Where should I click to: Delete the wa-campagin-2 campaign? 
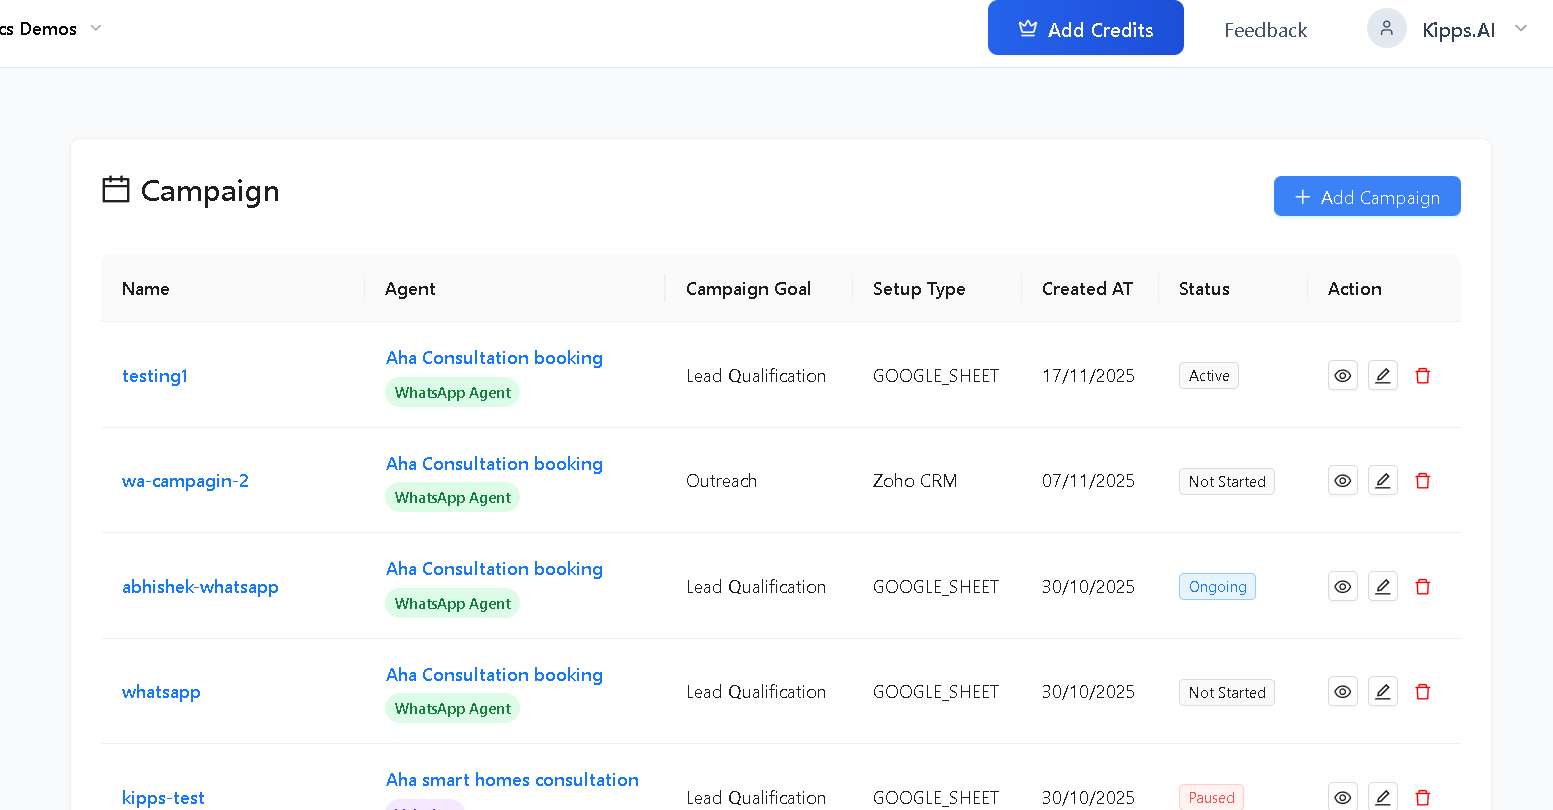[1423, 481]
